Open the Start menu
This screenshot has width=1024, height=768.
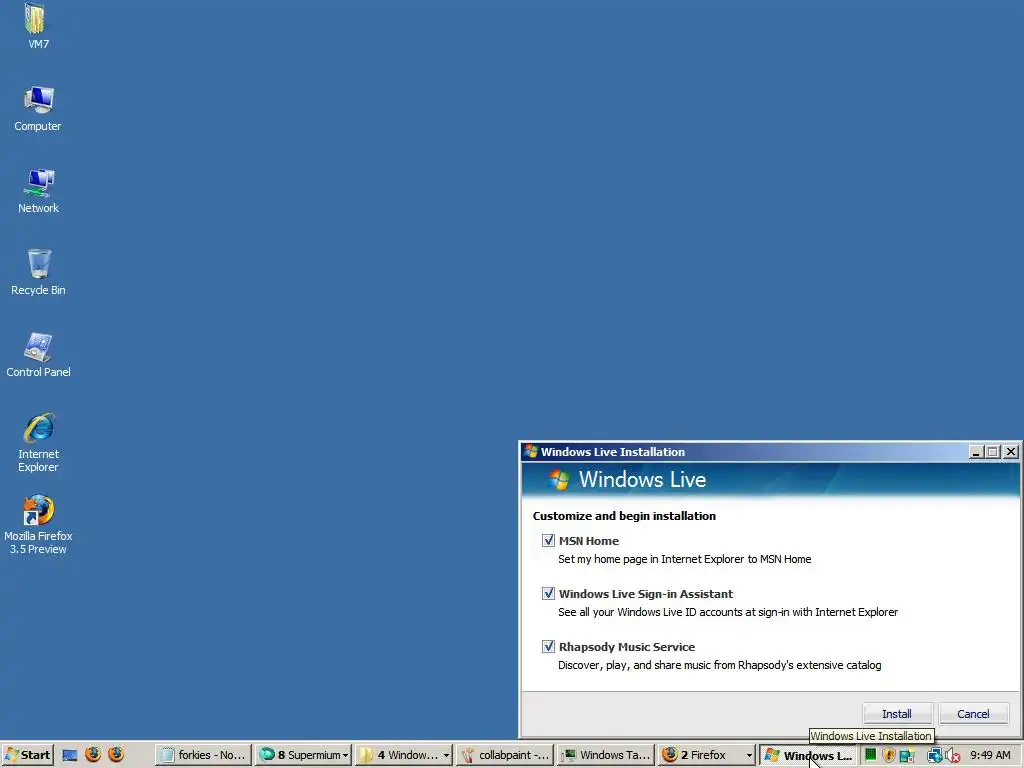(27, 755)
